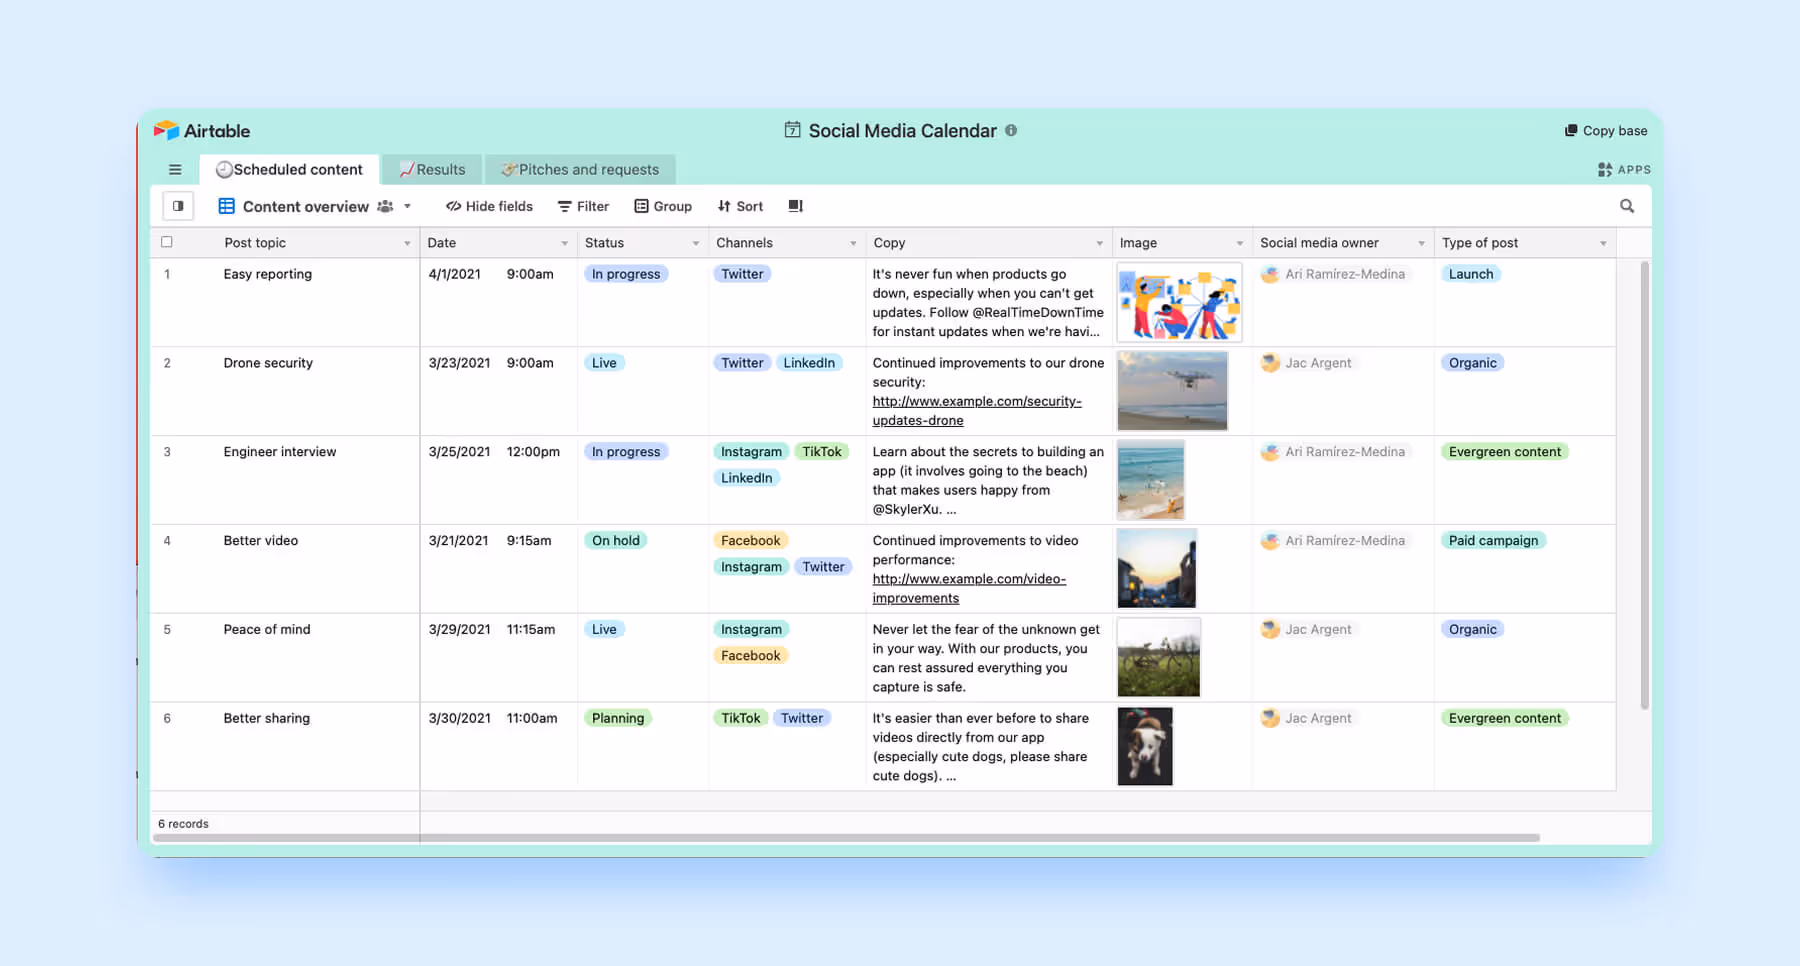This screenshot has width=1800, height=966.
Task: Toggle the sidebar panel icon
Action: click(178, 205)
